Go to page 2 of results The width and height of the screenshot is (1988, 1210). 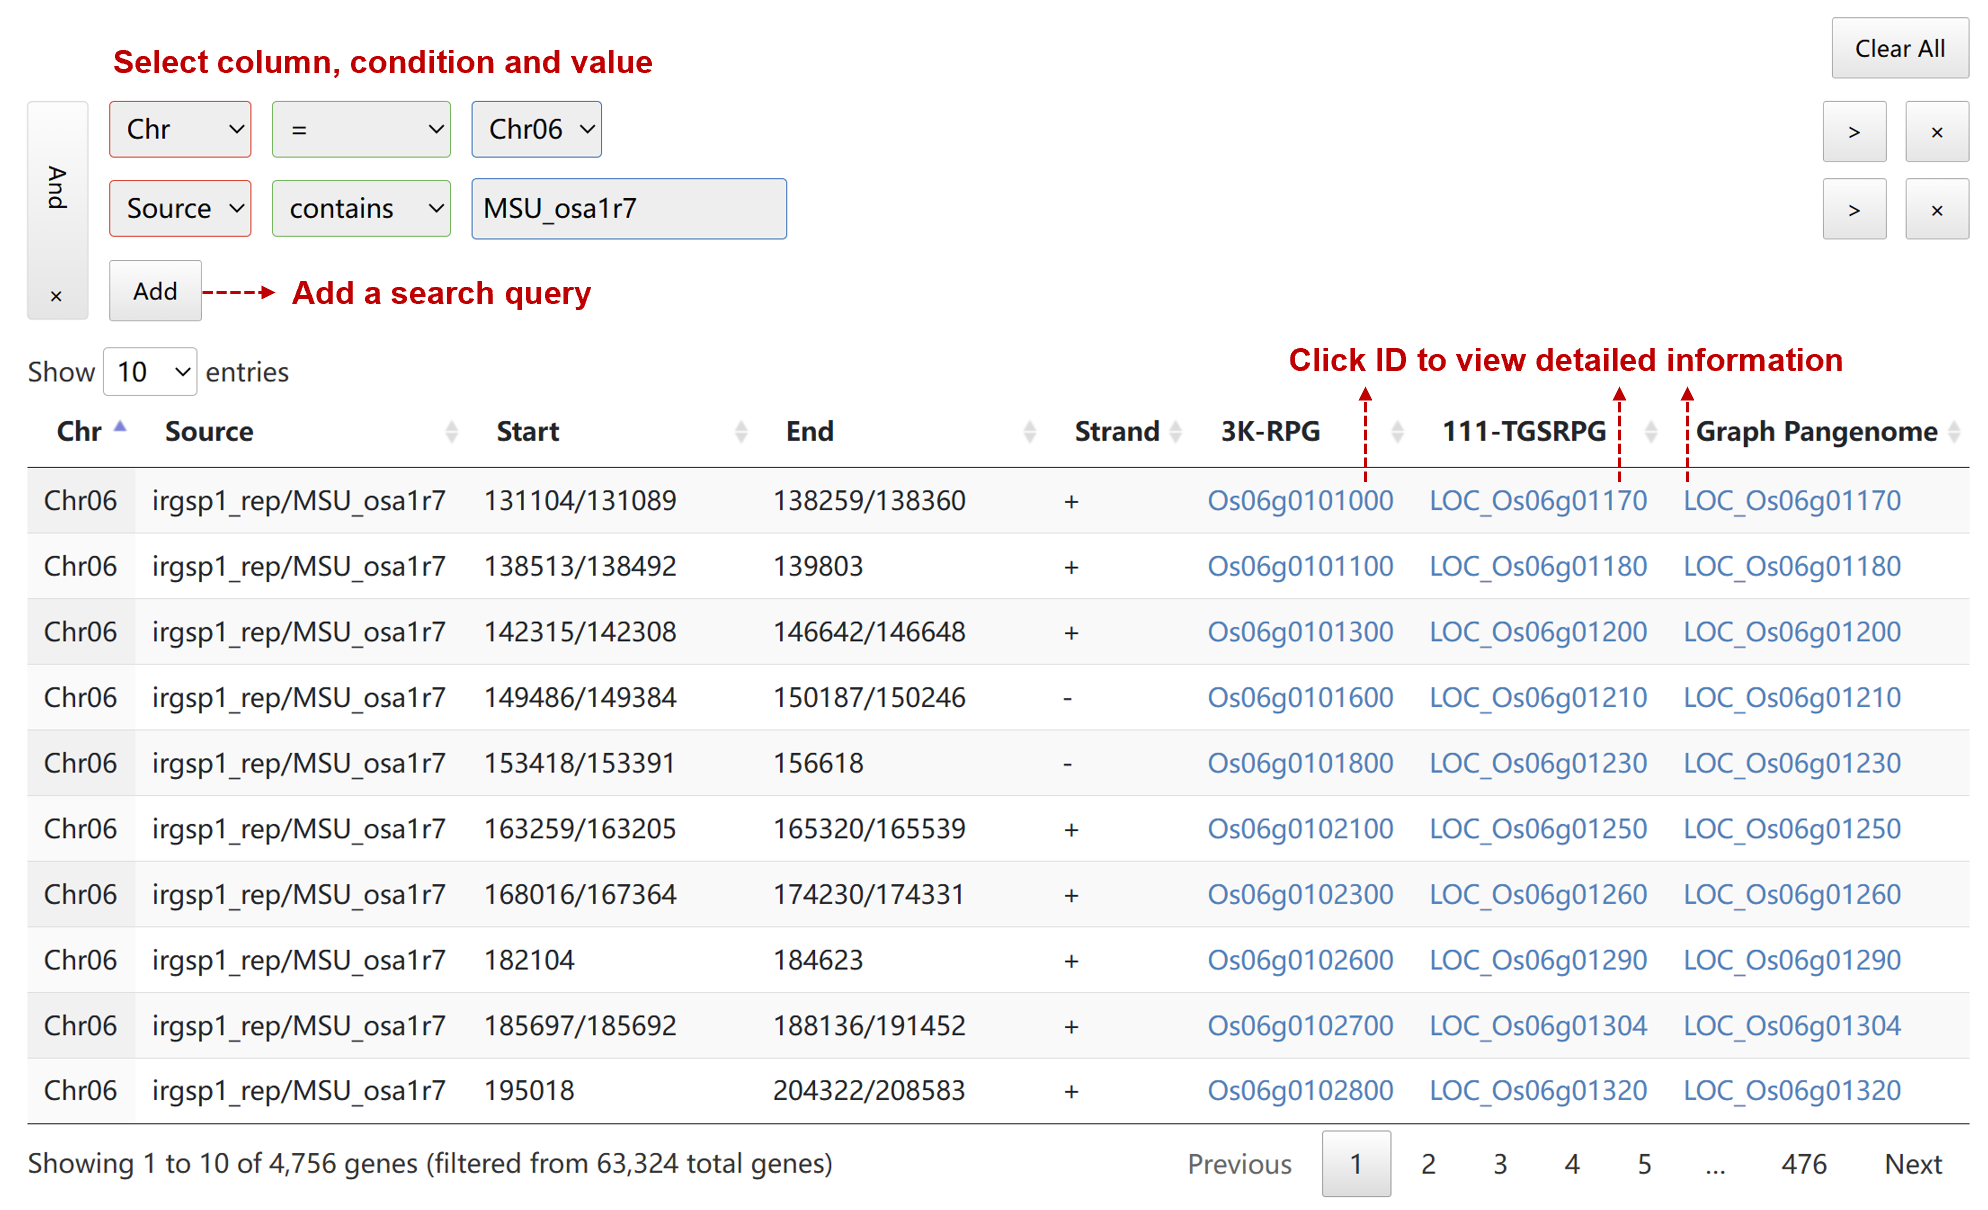click(1428, 1164)
